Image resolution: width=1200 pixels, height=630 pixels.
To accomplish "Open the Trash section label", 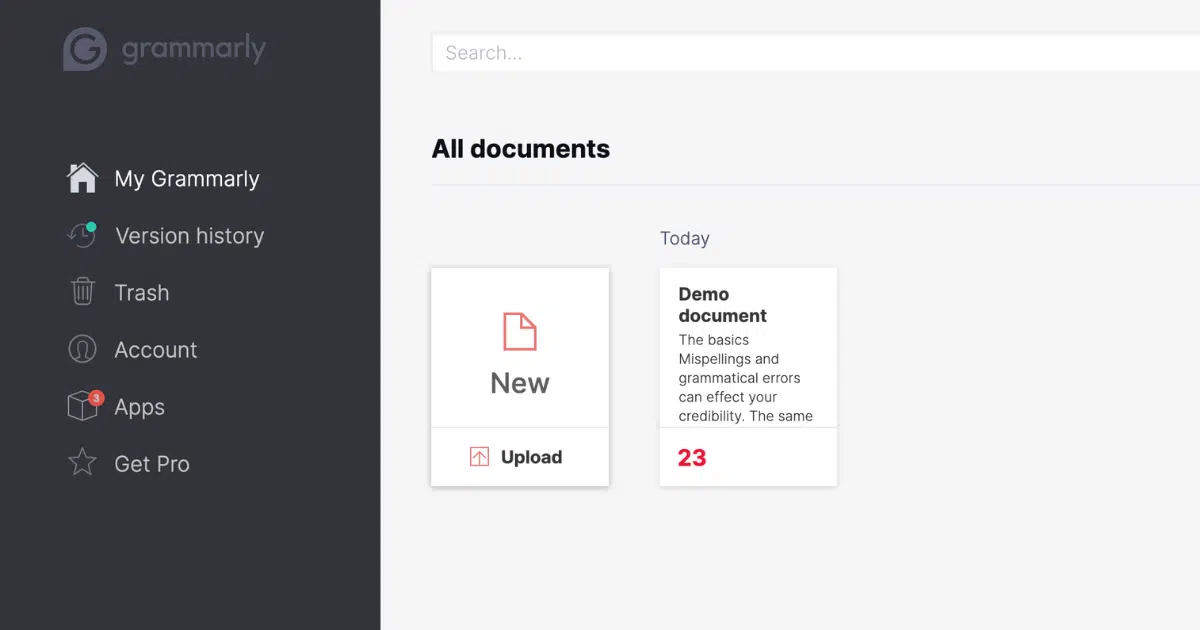I will pos(142,293).
